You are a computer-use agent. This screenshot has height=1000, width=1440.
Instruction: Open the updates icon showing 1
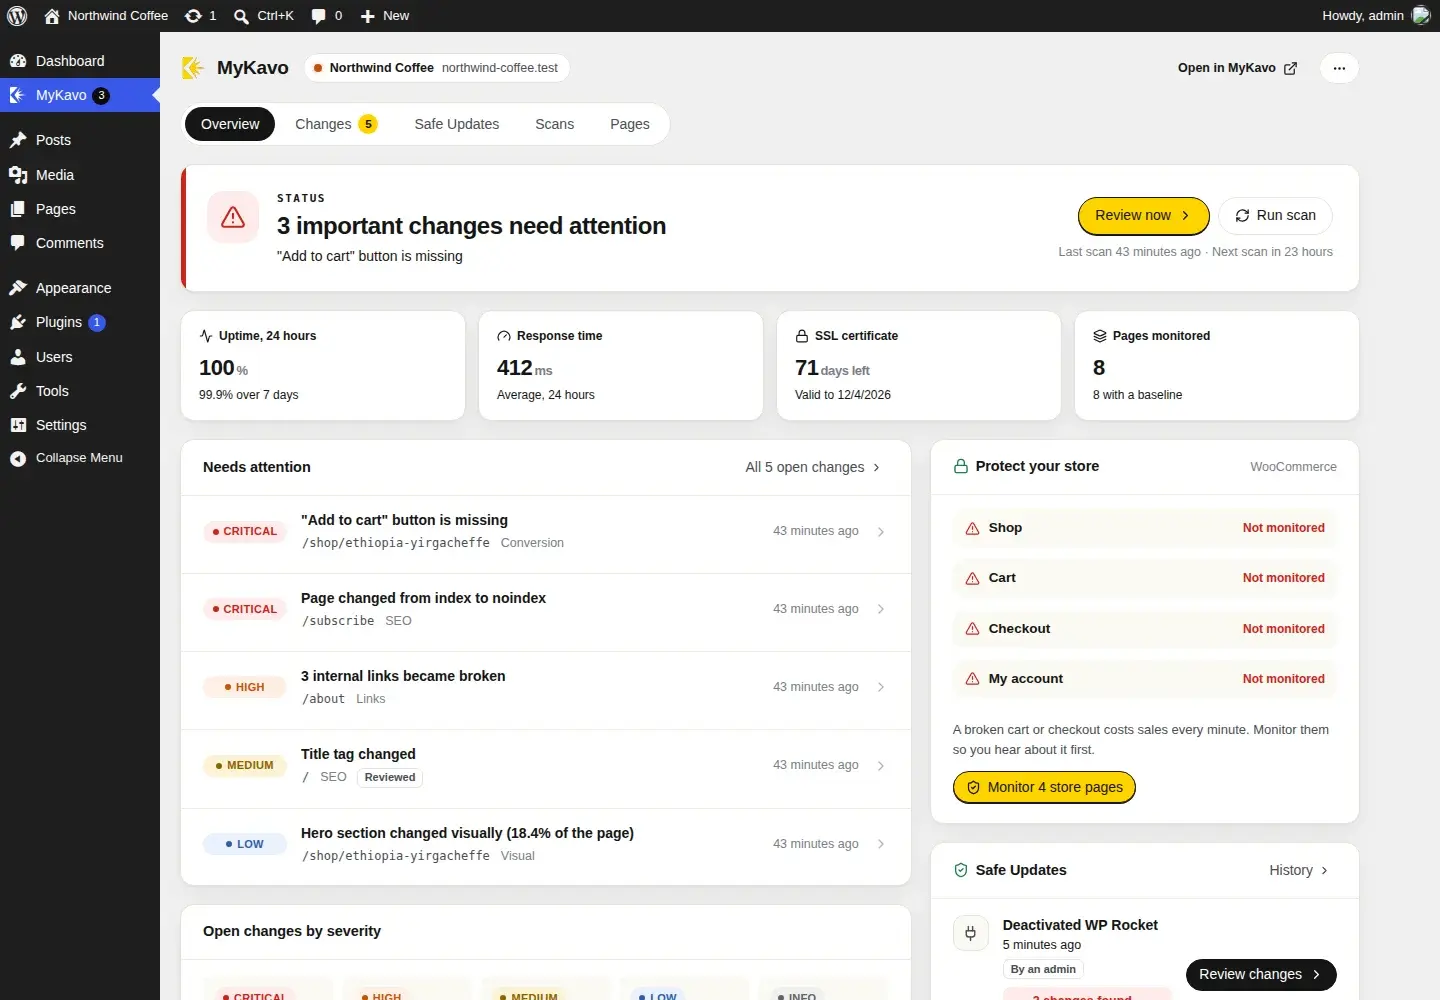[200, 16]
